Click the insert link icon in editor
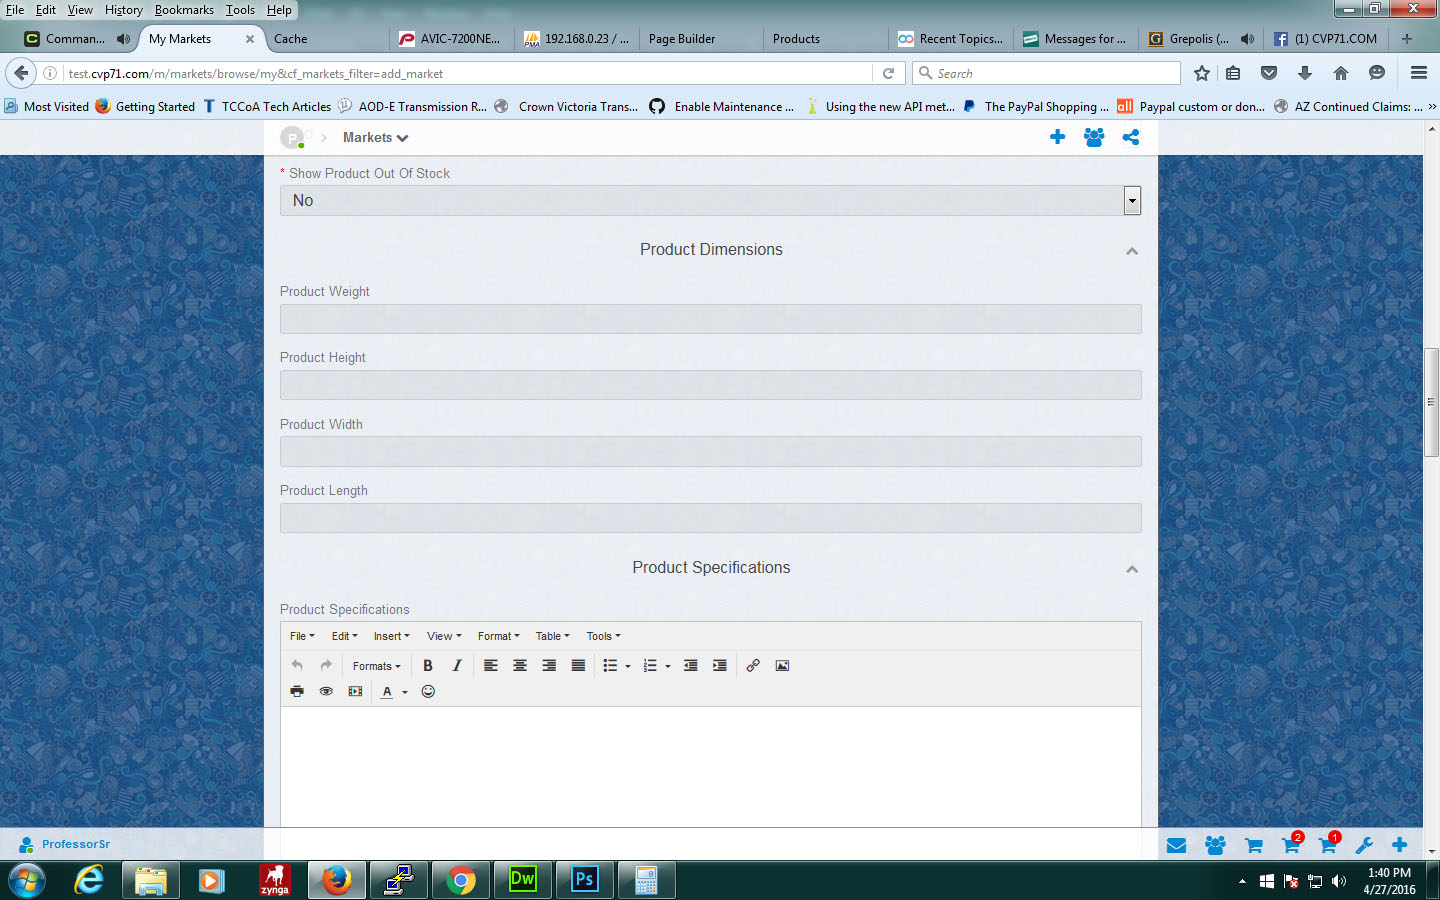This screenshot has height=900, width=1440. click(x=753, y=666)
